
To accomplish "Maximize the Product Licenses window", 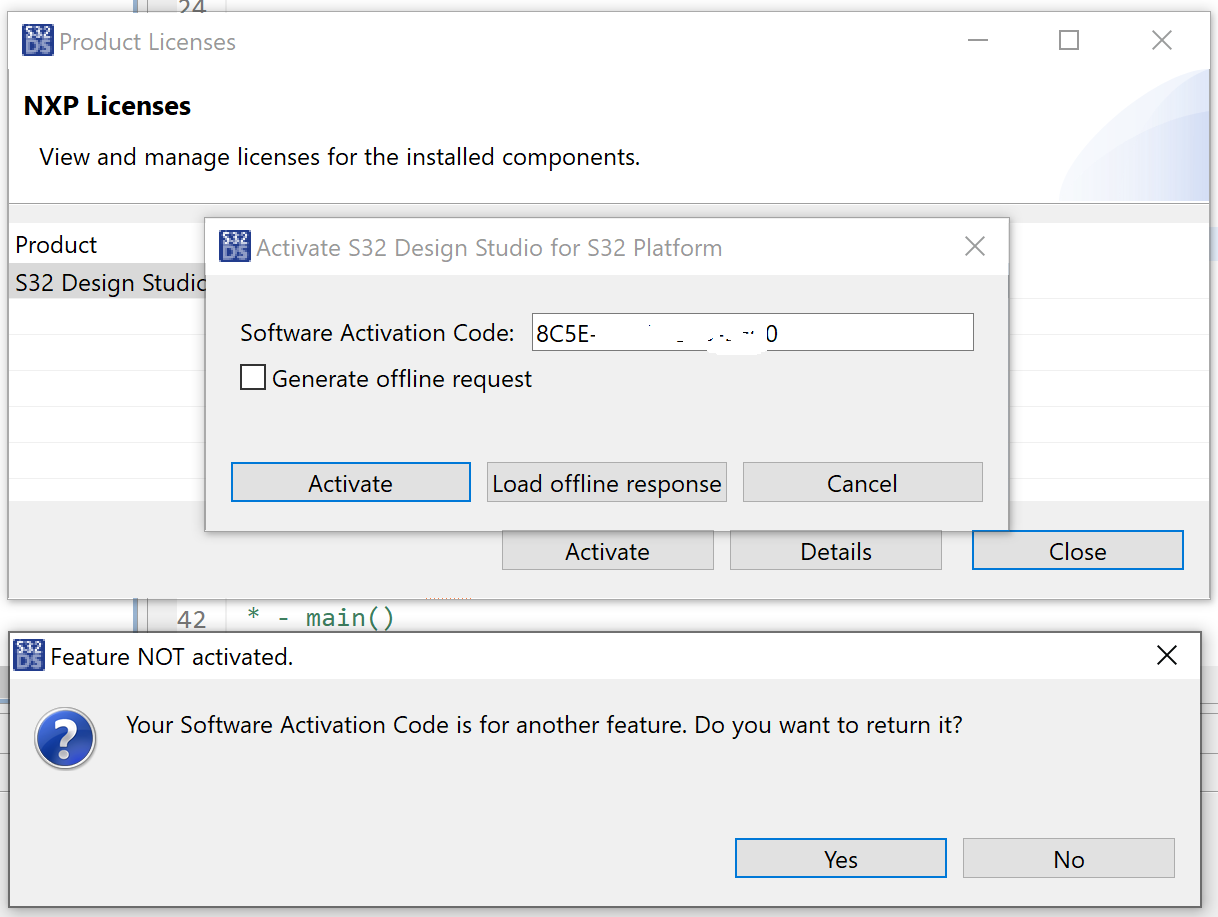I will (x=1069, y=41).
